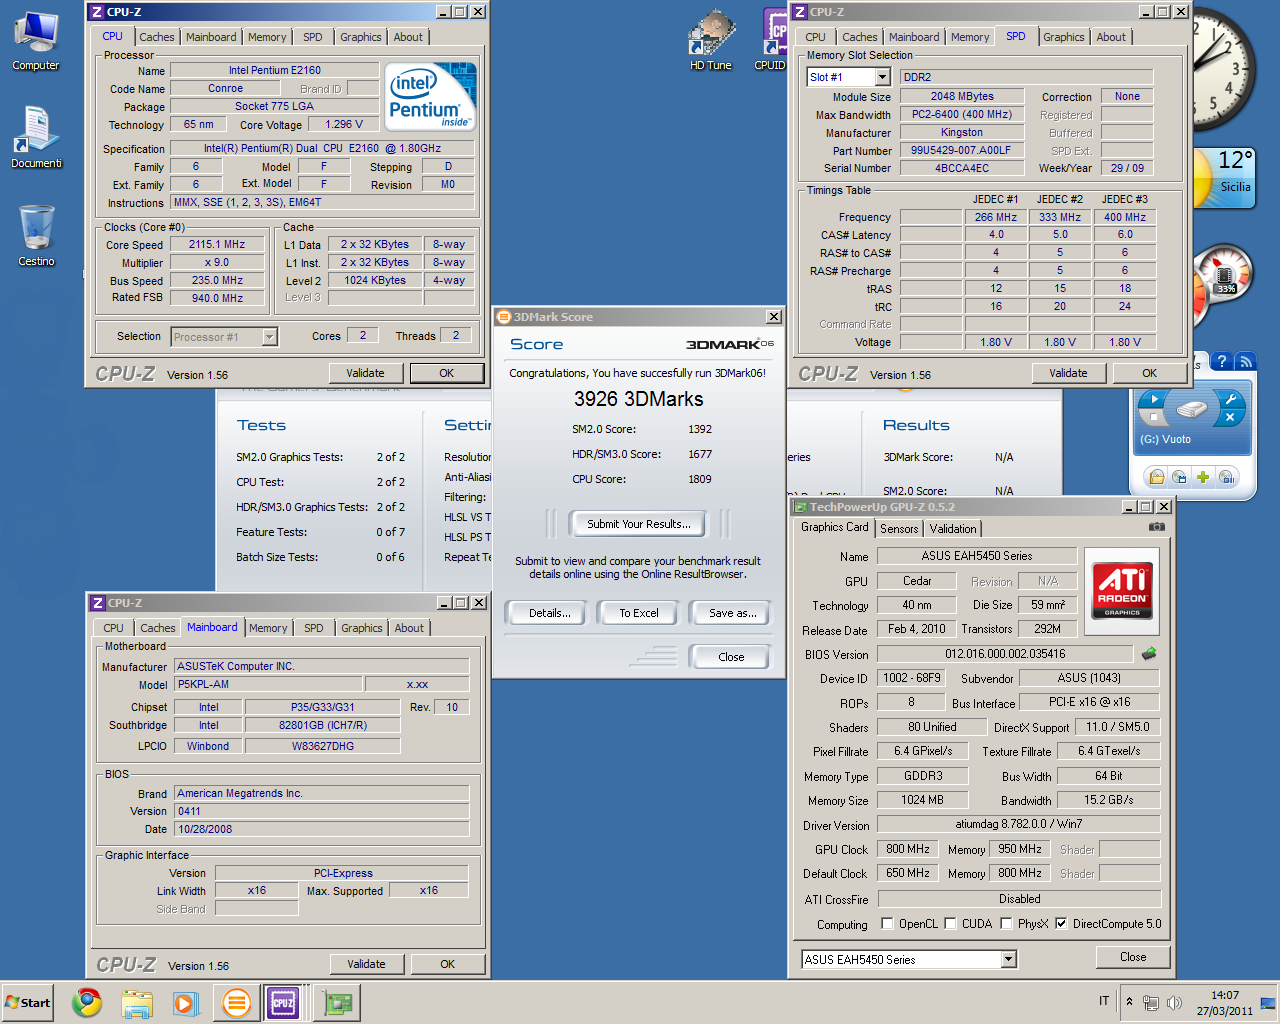Click the disc statistics icon in gadget
Screen dimensions: 1280x1024
click(x=1227, y=477)
